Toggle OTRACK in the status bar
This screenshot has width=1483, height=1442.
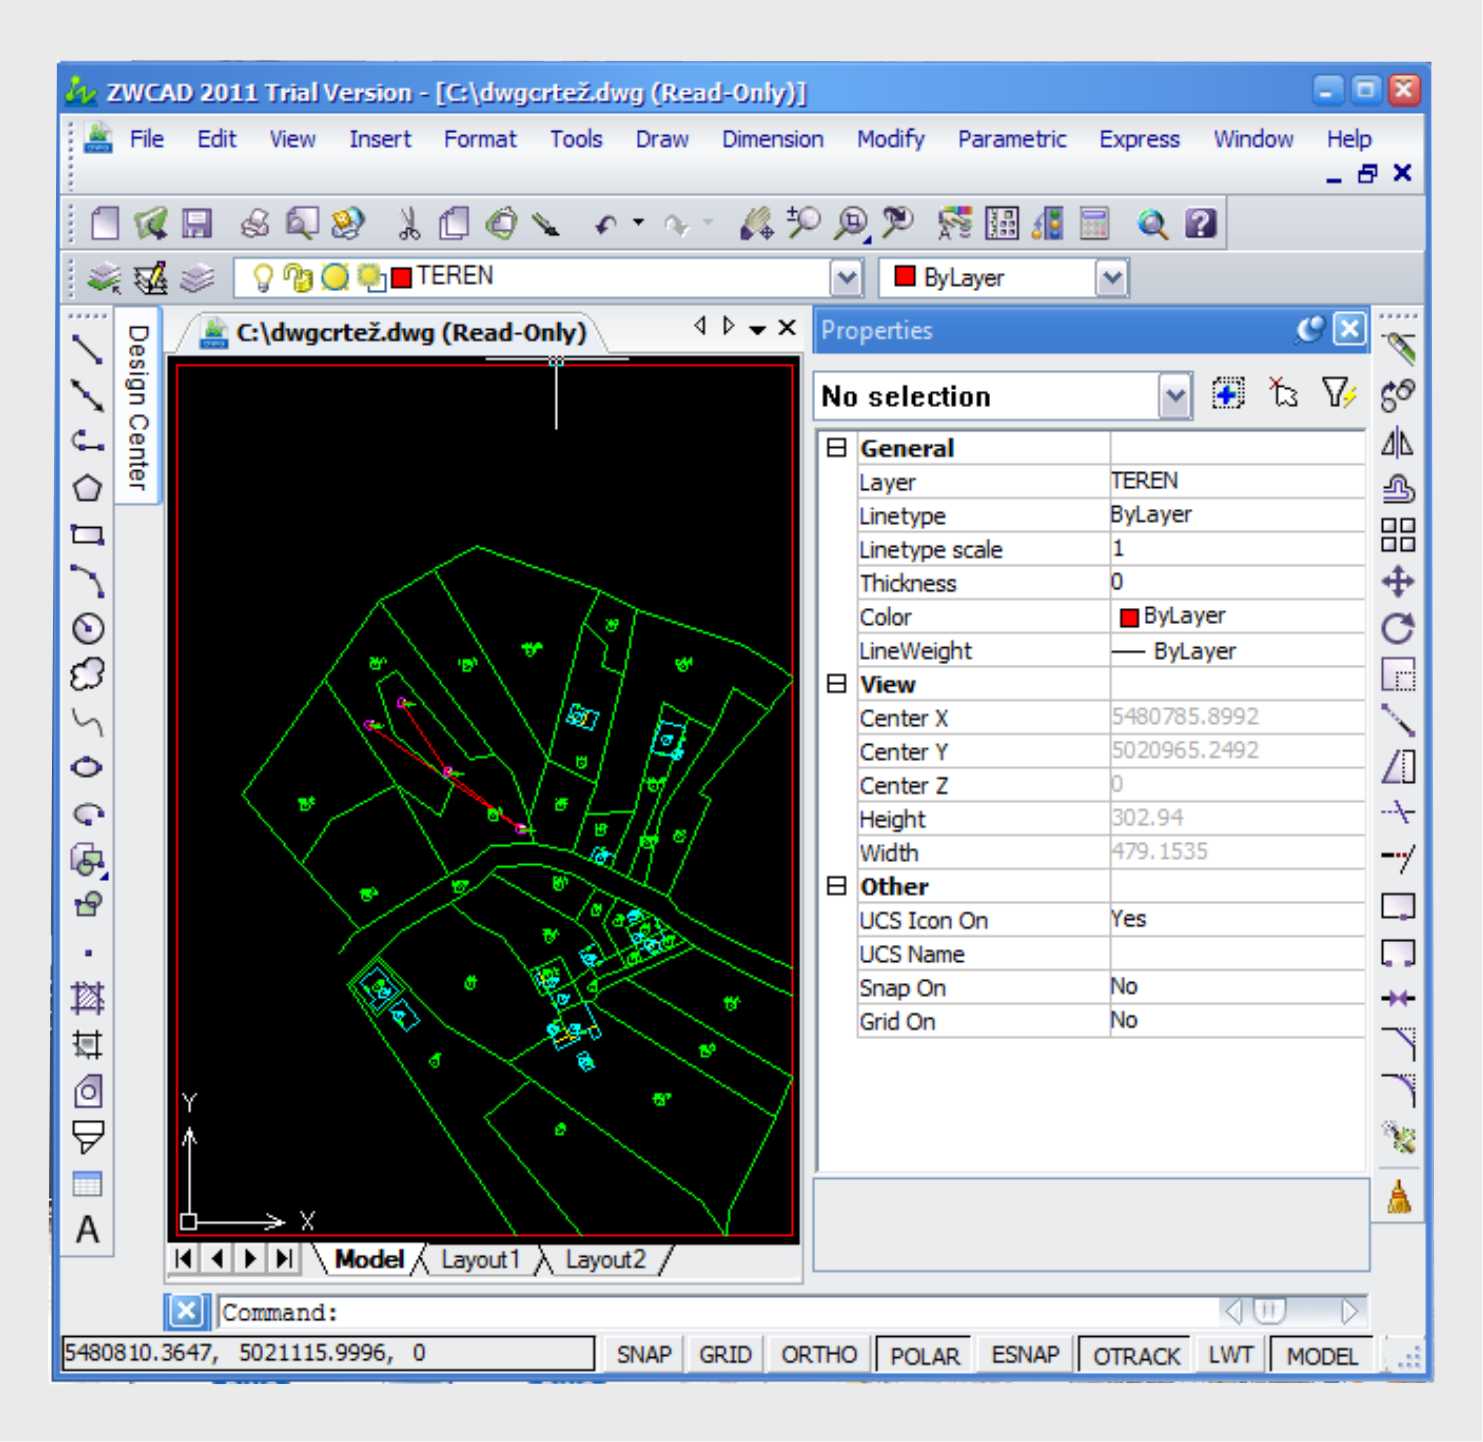(x=1136, y=1356)
